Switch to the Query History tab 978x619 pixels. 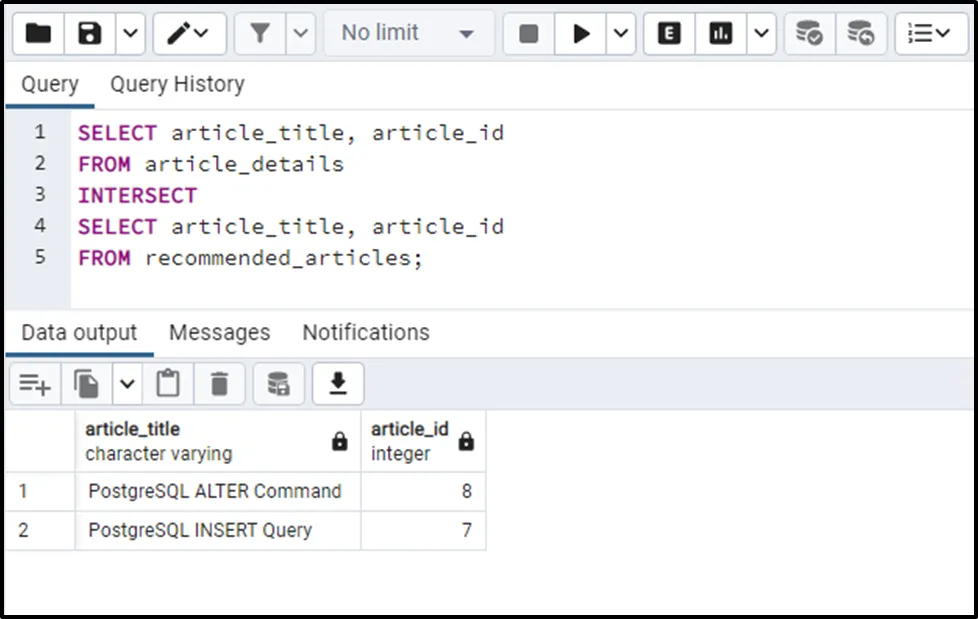[x=177, y=85]
